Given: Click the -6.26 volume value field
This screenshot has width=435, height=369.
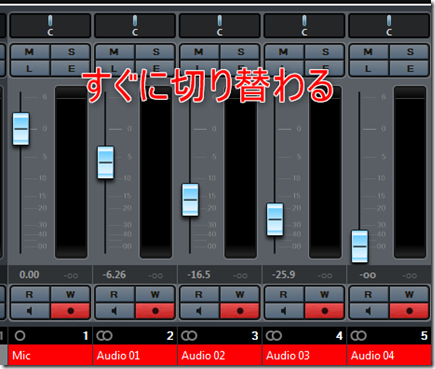Looking at the screenshot, I should tap(114, 275).
